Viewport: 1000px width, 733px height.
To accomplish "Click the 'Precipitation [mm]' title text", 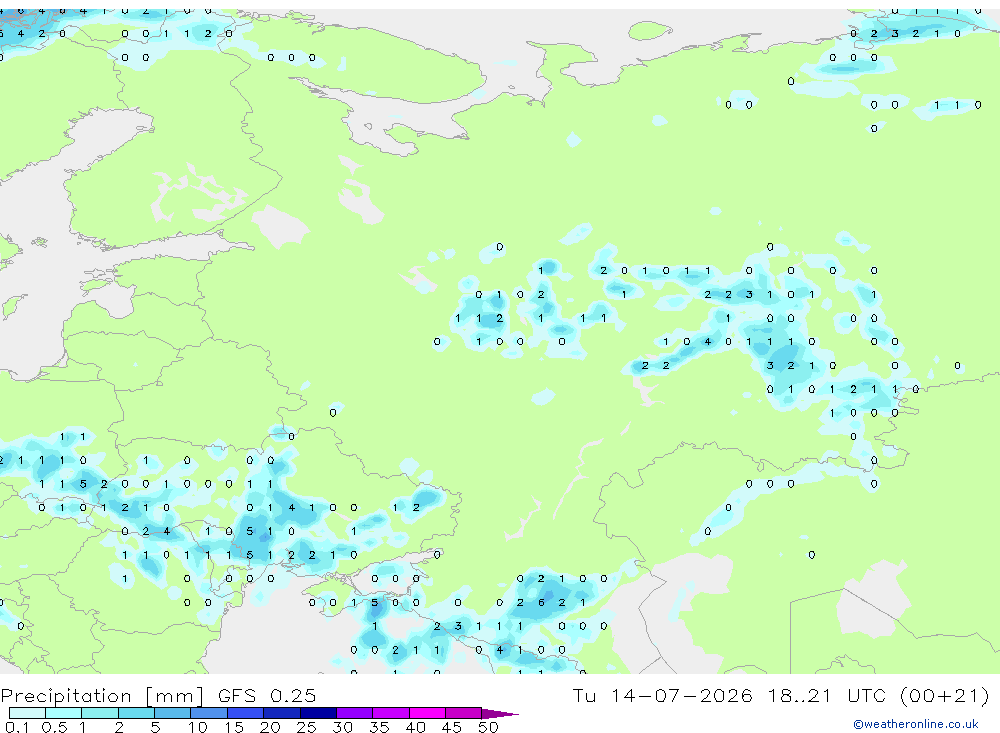I will [x=102, y=695].
